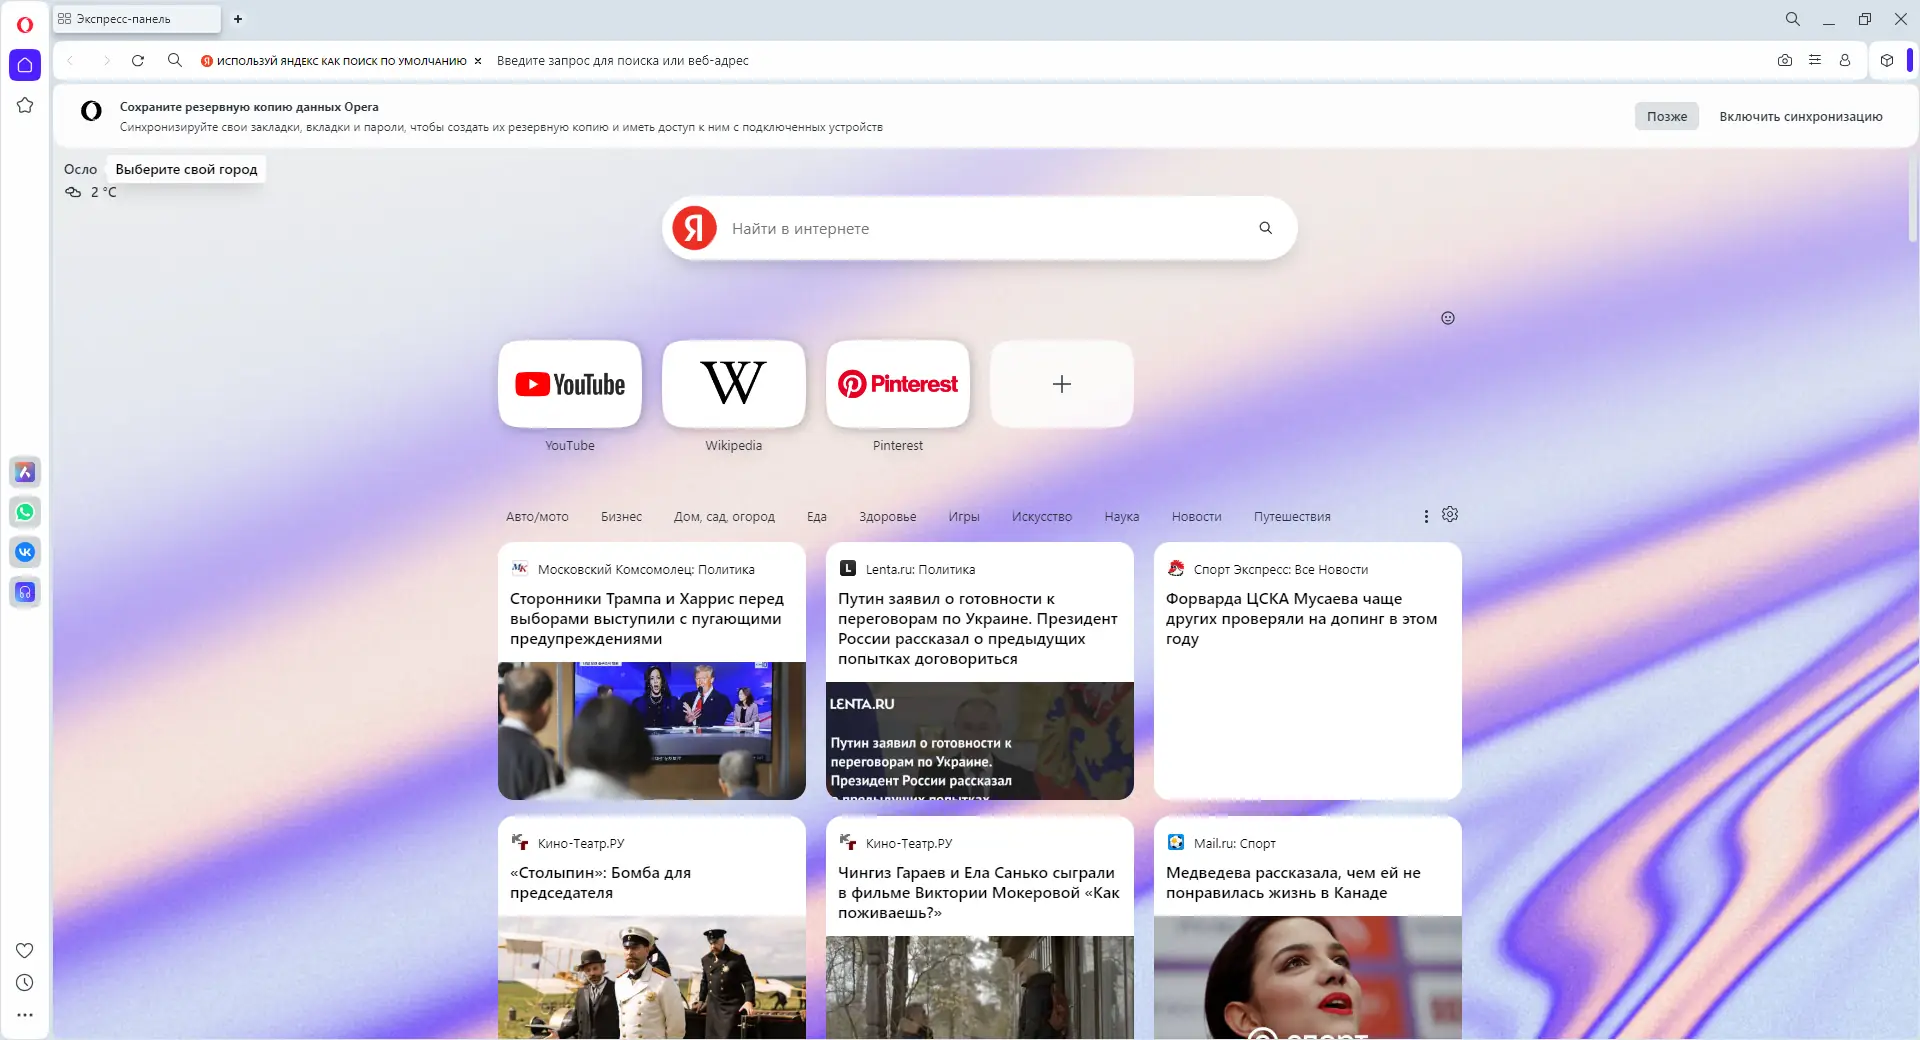Click the Yandex logo in the search box
Image resolution: width=1920 pixels, height=1040 pixels.
tap(695, 228)
